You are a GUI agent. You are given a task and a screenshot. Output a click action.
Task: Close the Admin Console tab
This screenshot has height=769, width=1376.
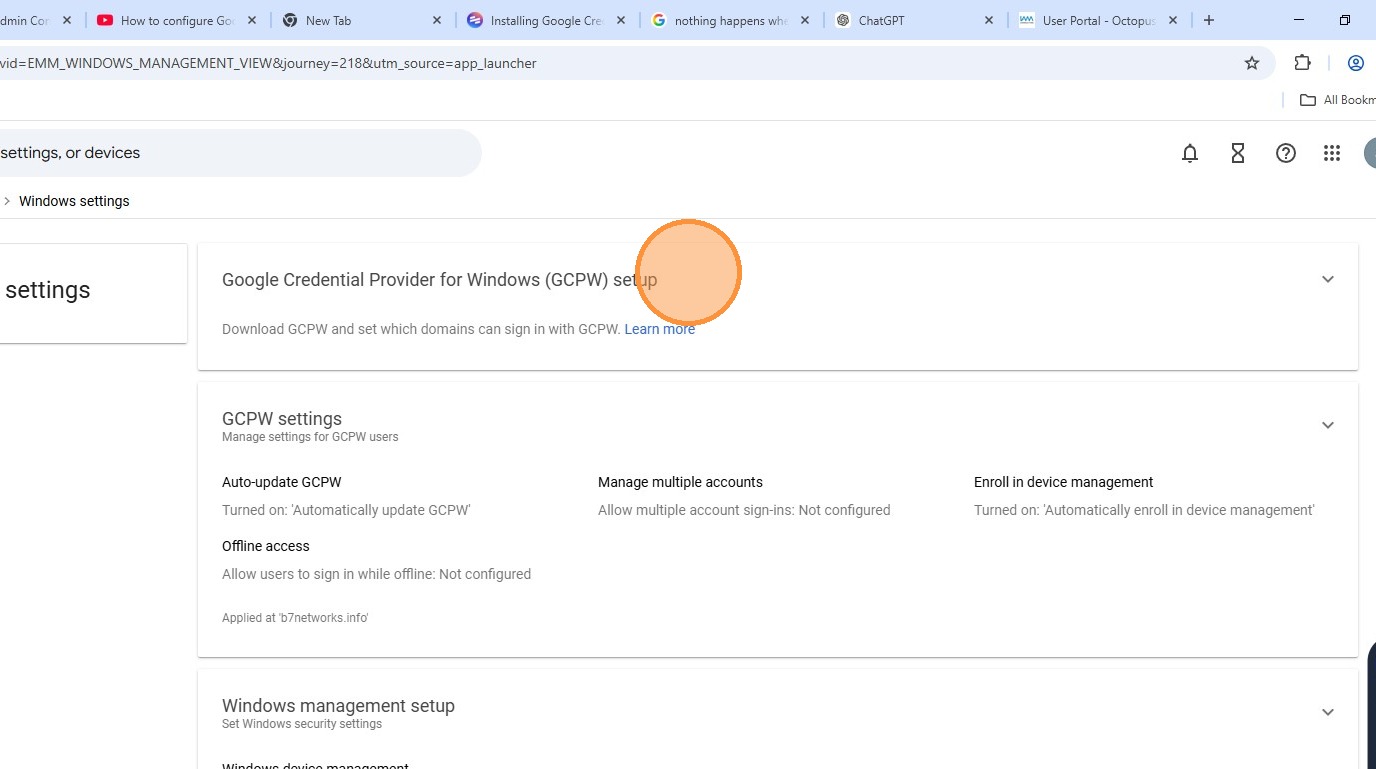pyautogui.click(x=68, y=20)
